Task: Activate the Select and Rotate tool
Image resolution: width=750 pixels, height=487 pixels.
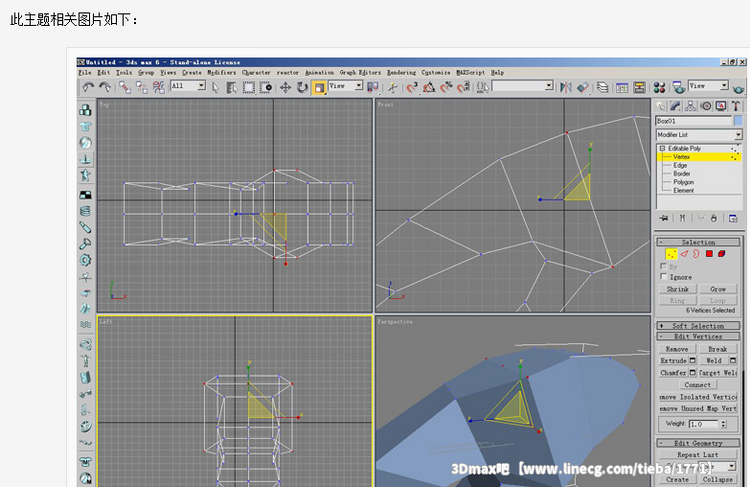Action: 302,88
